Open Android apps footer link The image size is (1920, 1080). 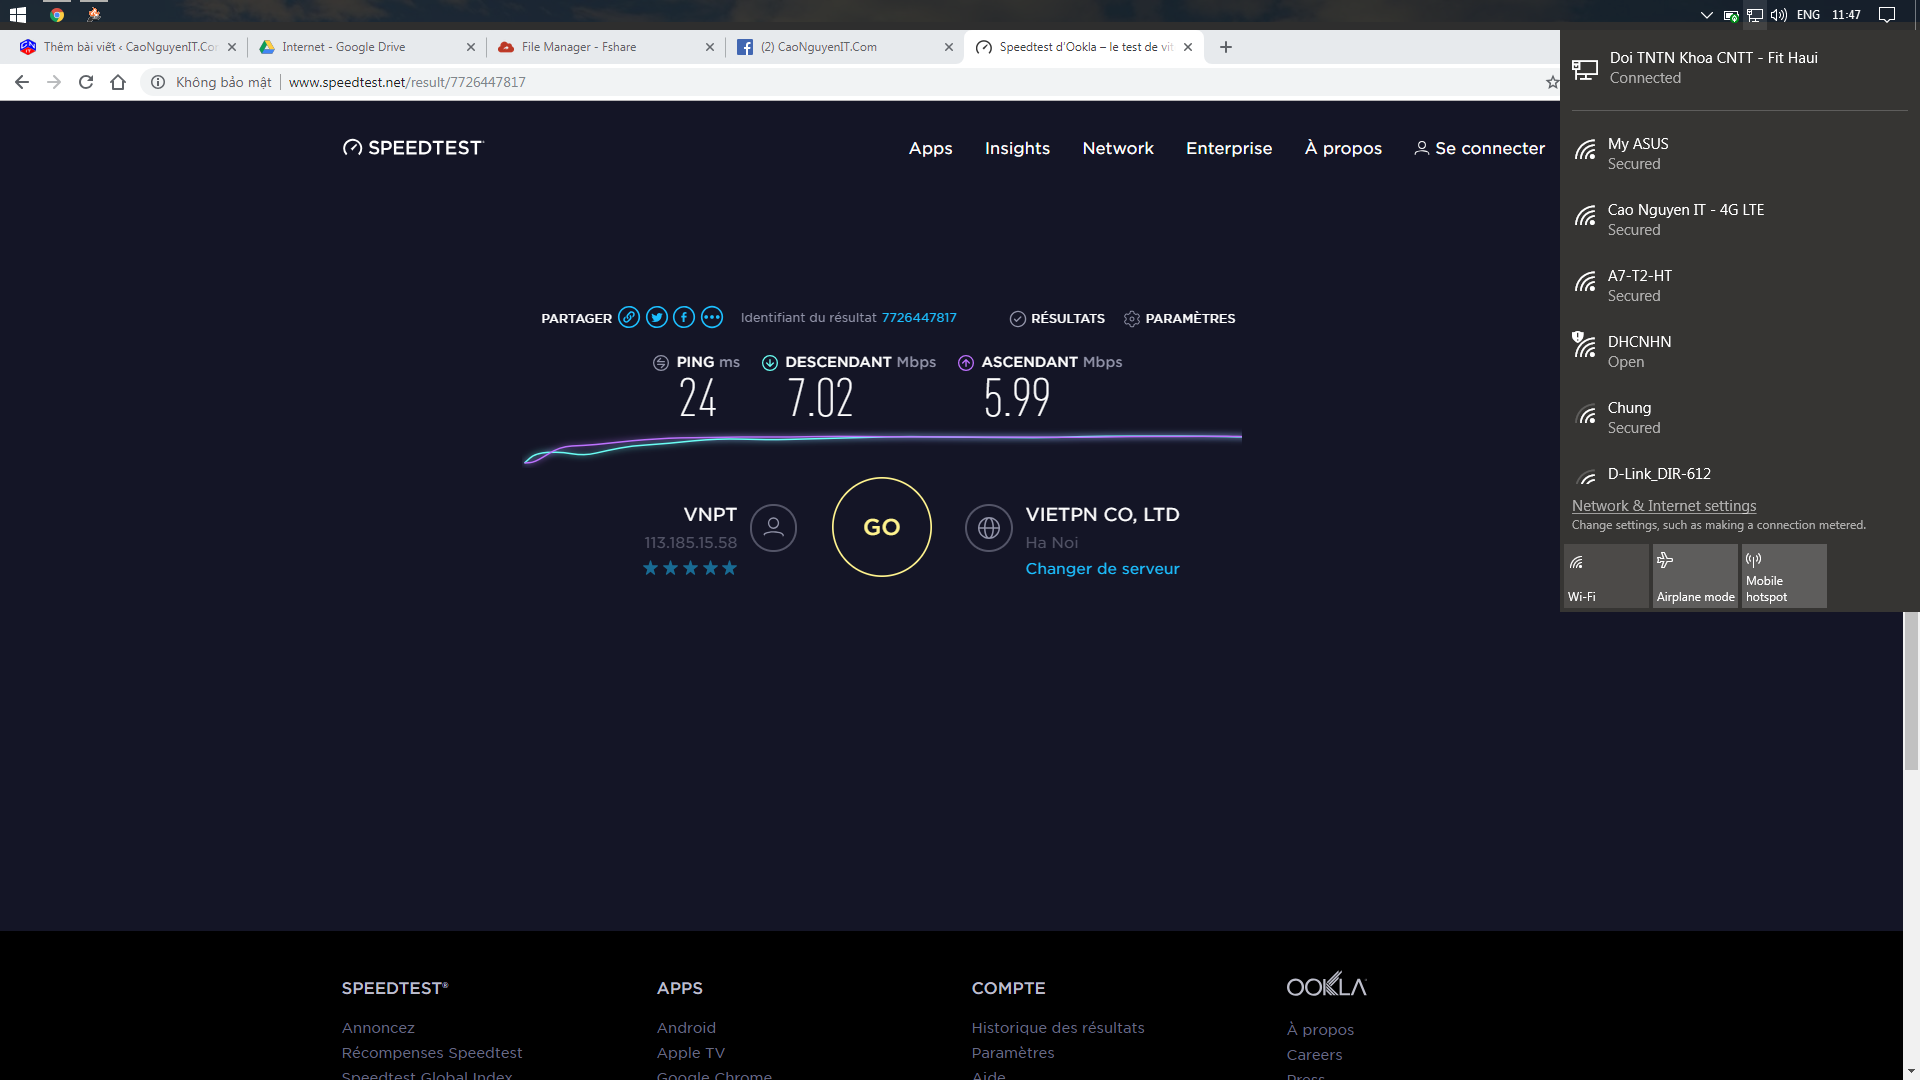click(x=686, y=1027)
